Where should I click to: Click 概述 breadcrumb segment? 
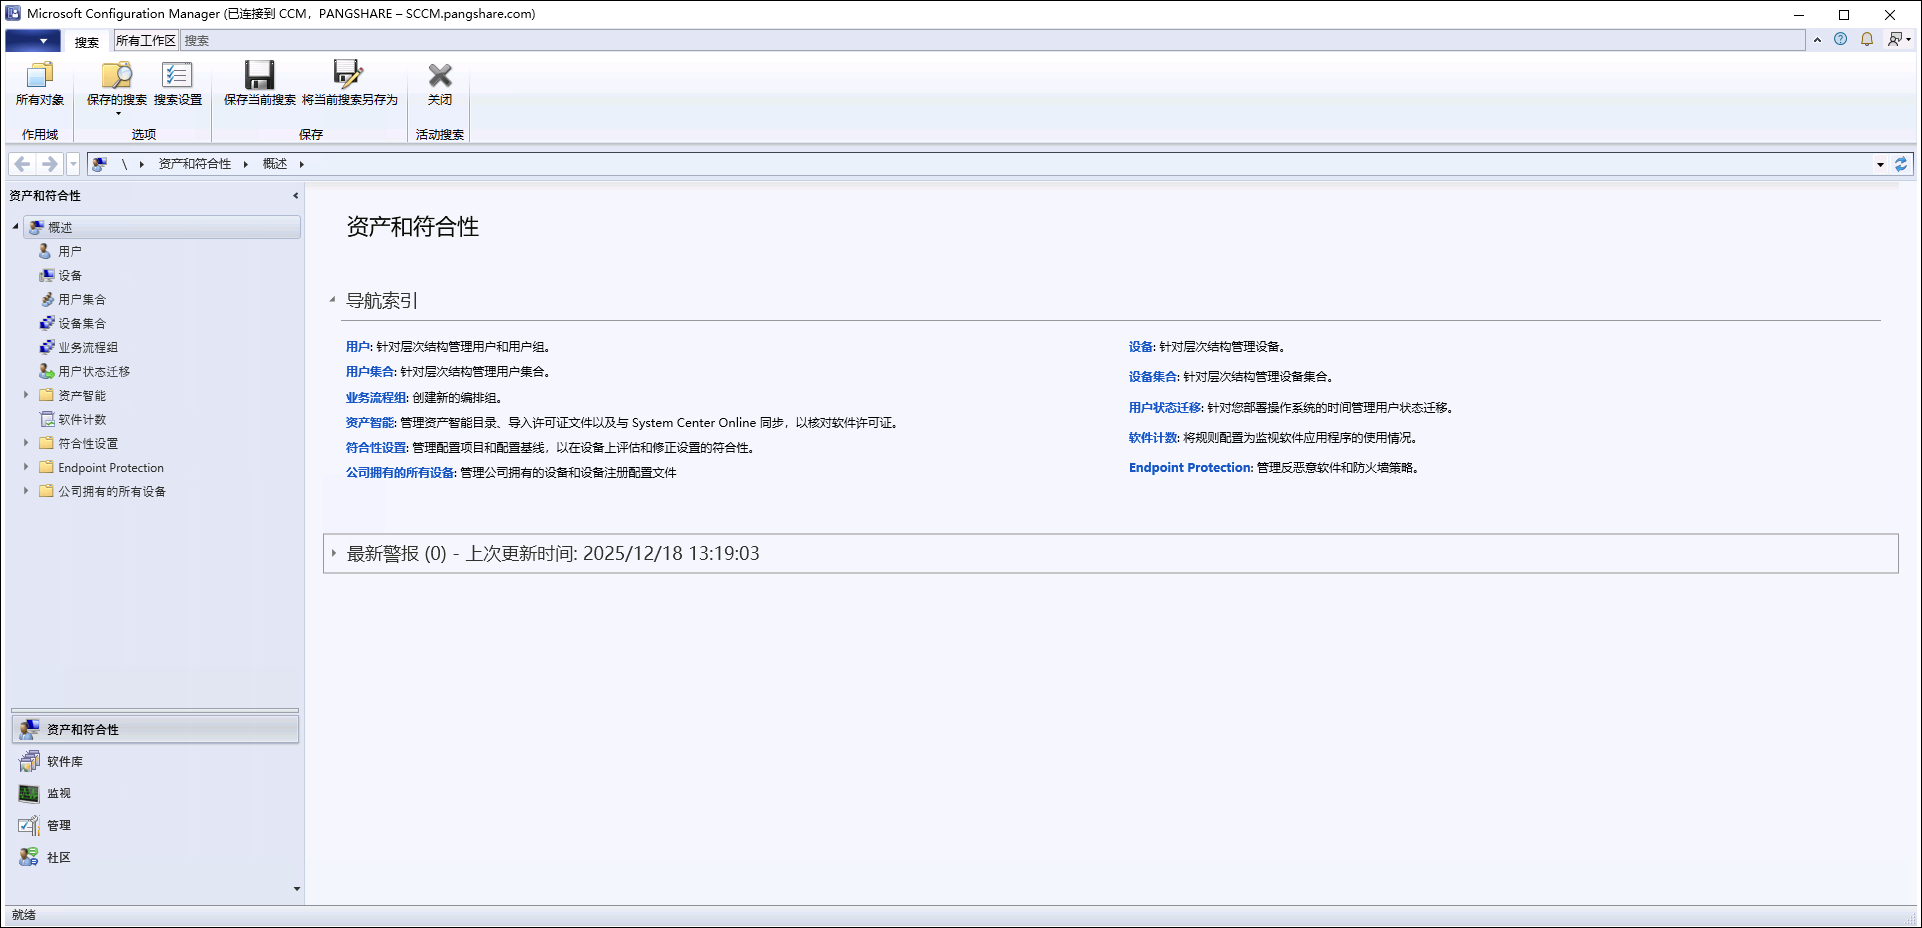(275, 164)
